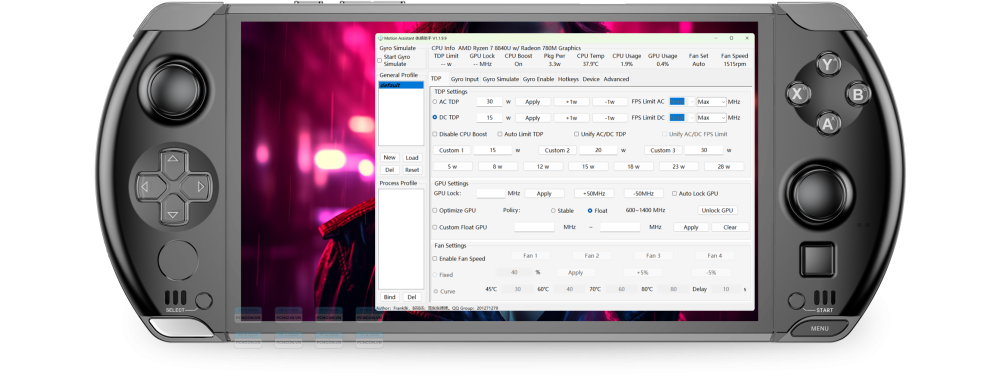Click +1w in the DC TDP row
This screenshot has height=381, width=1000.
click(x=571, y=118)
